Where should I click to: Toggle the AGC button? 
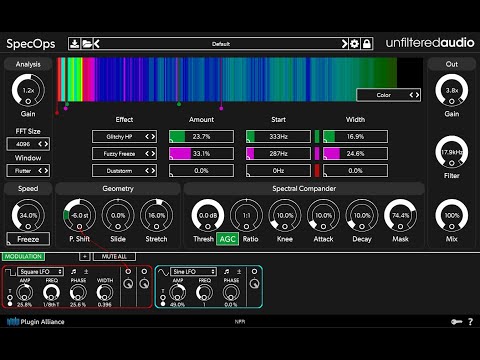click(227, 239)
